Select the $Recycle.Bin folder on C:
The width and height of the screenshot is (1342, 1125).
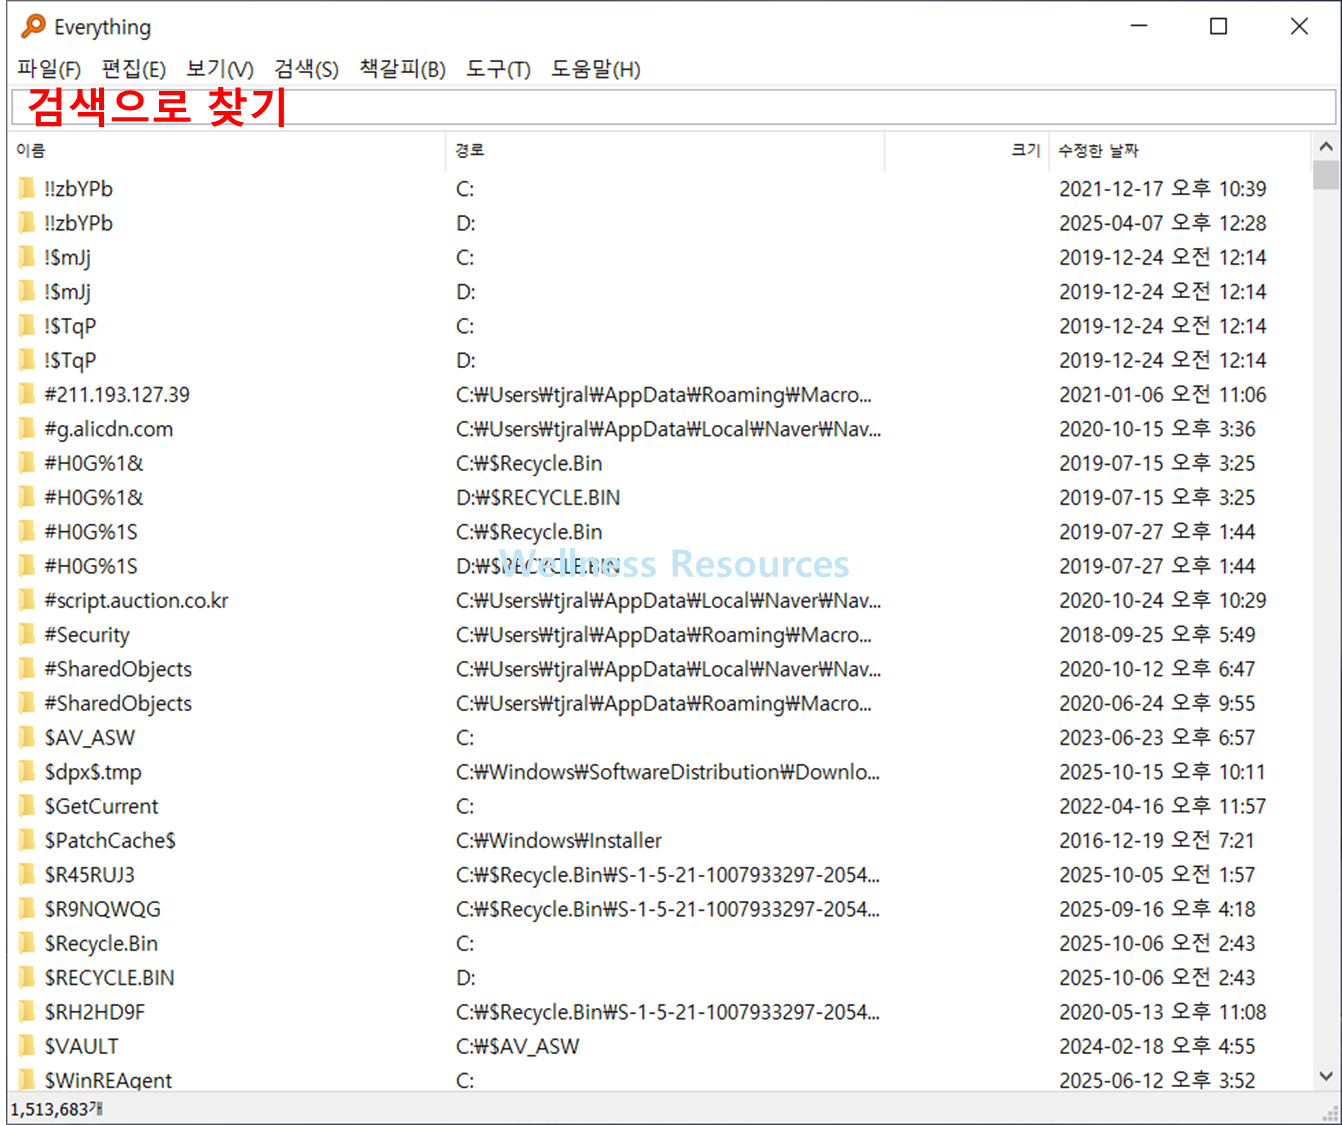pyautogui.click(x=101, y=943)
